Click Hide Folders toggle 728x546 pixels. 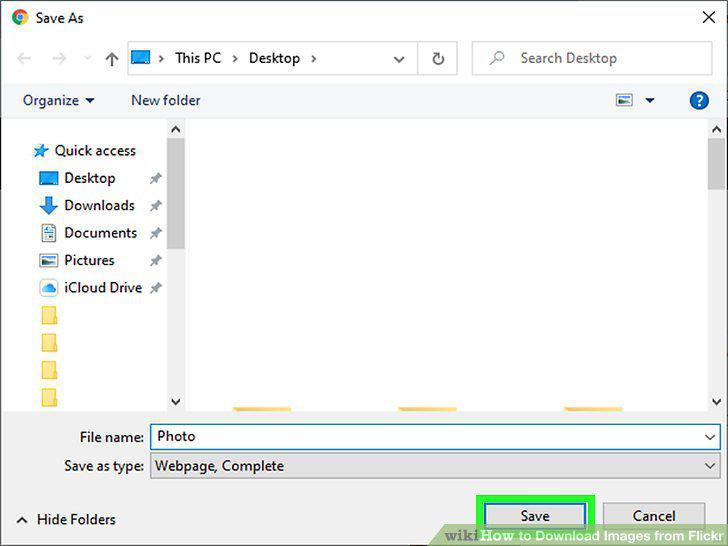coord(66,519)
